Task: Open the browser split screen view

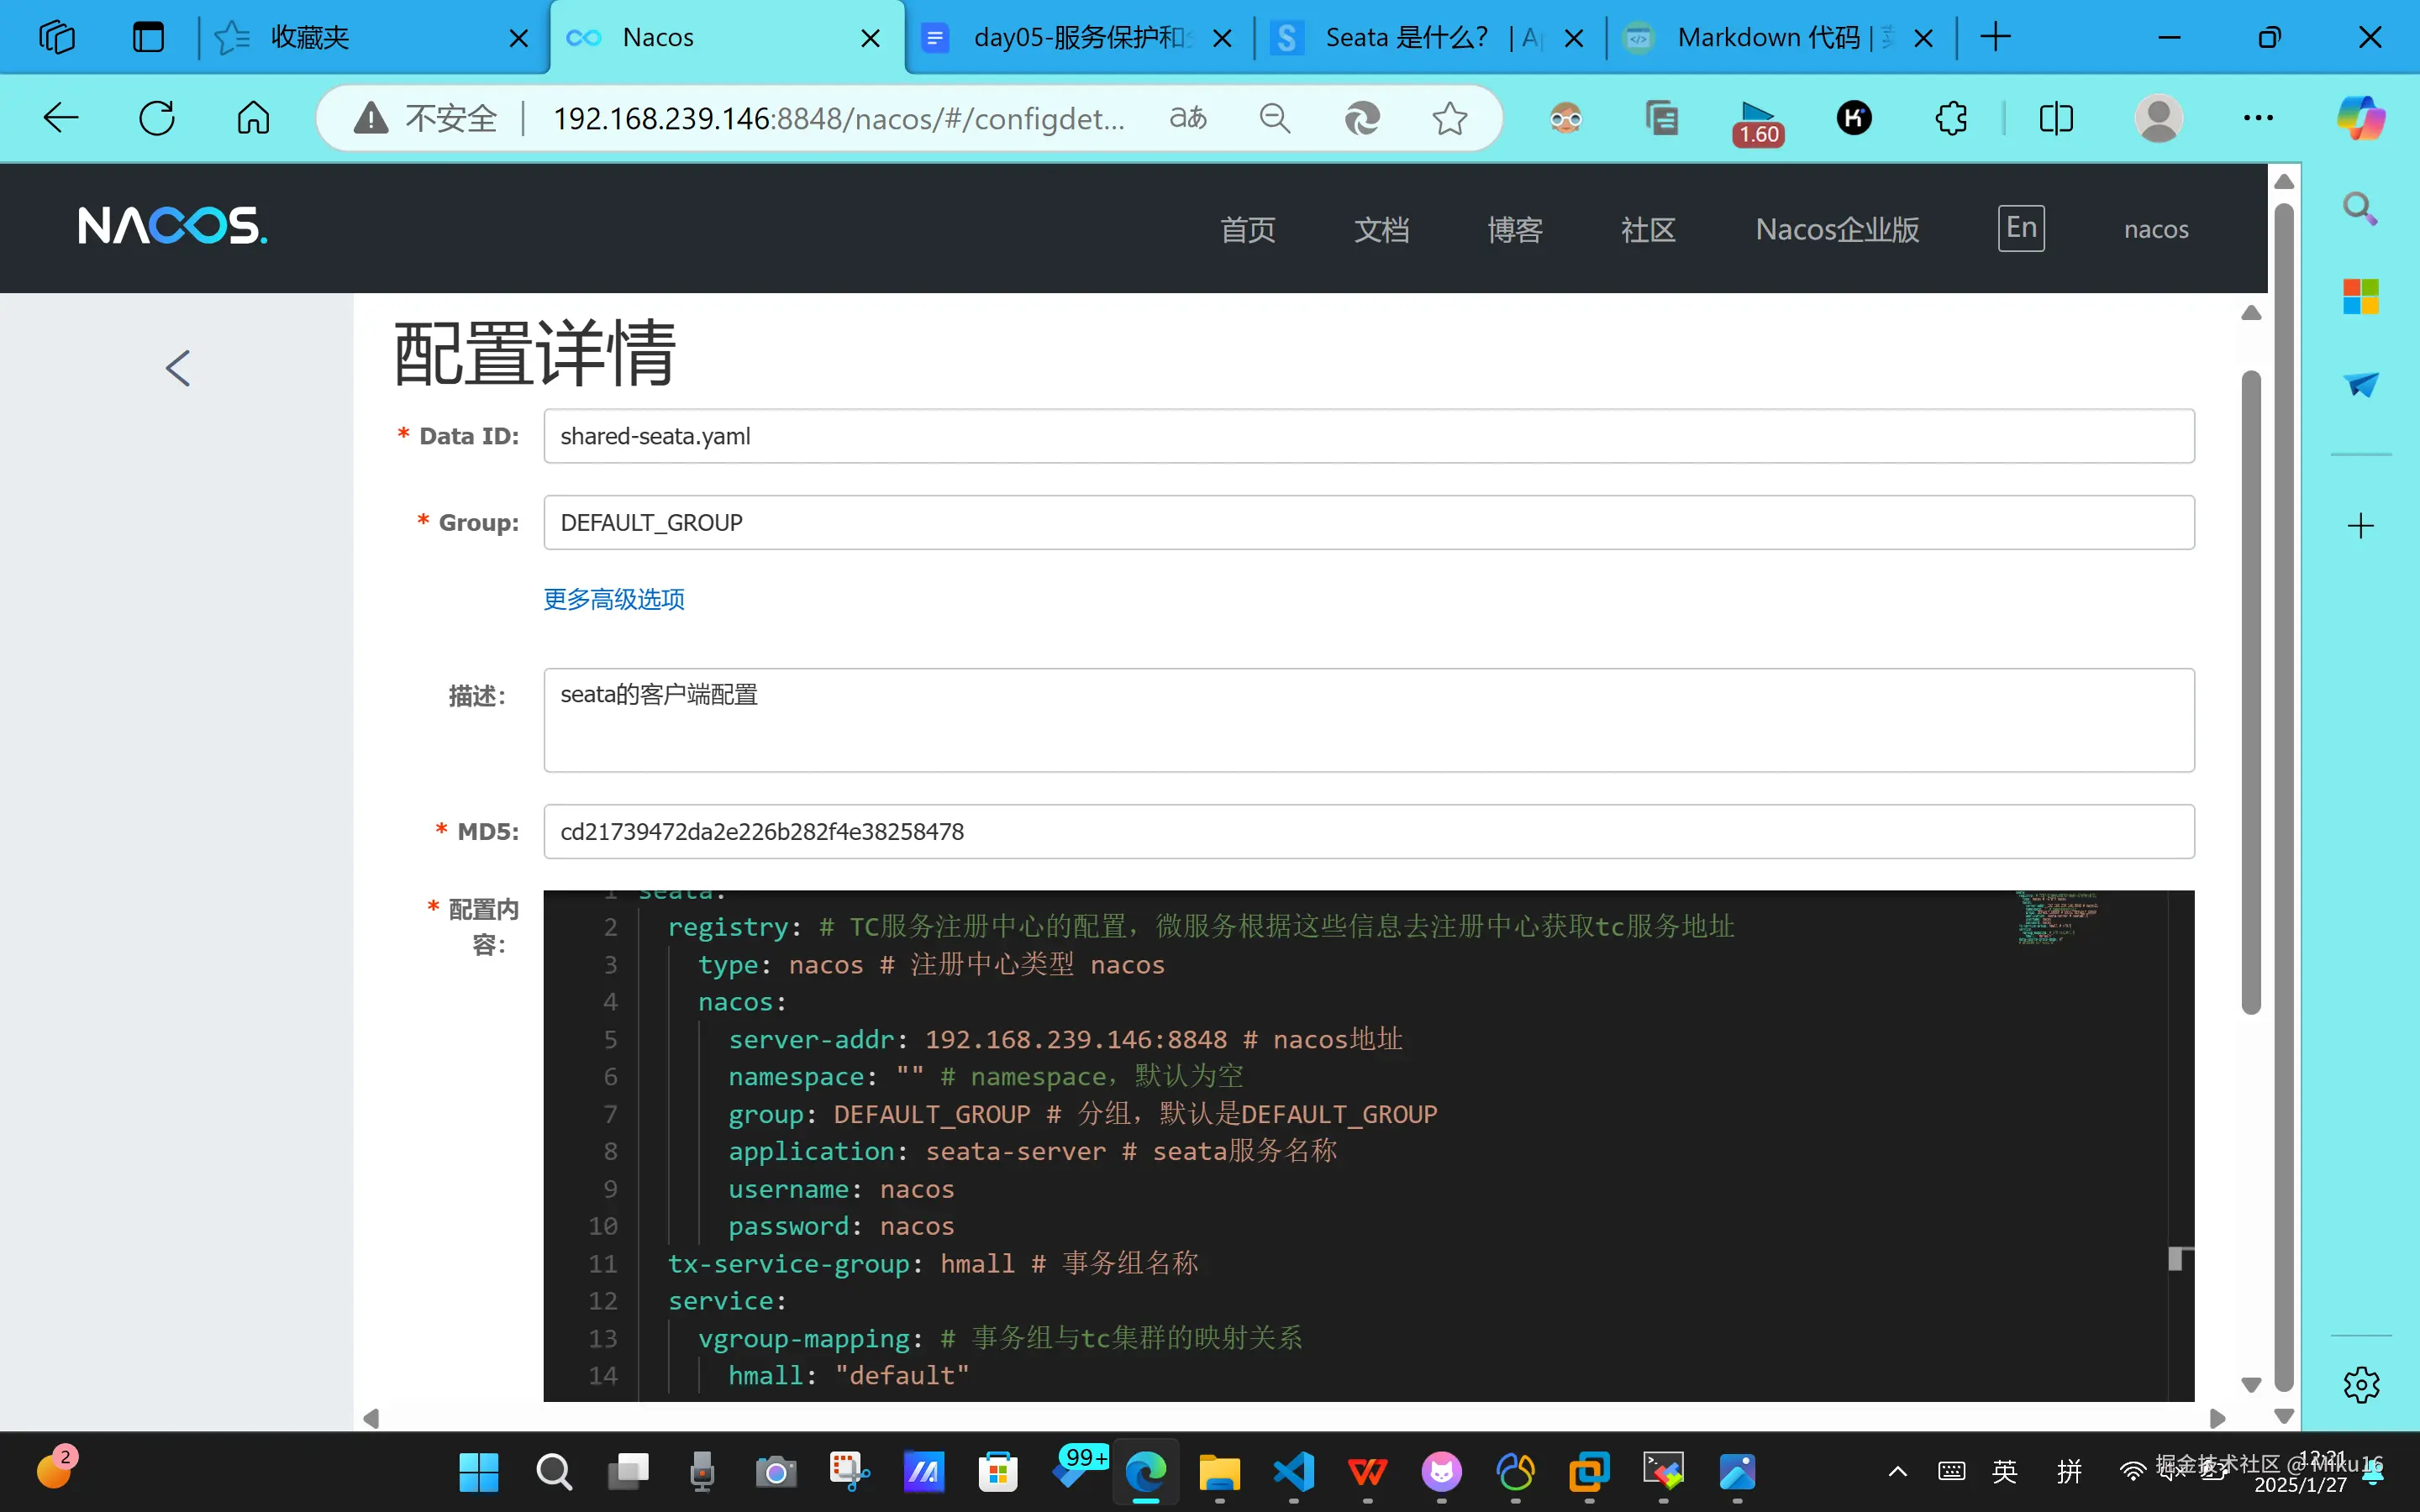Action: click(x=2055, y=119)
